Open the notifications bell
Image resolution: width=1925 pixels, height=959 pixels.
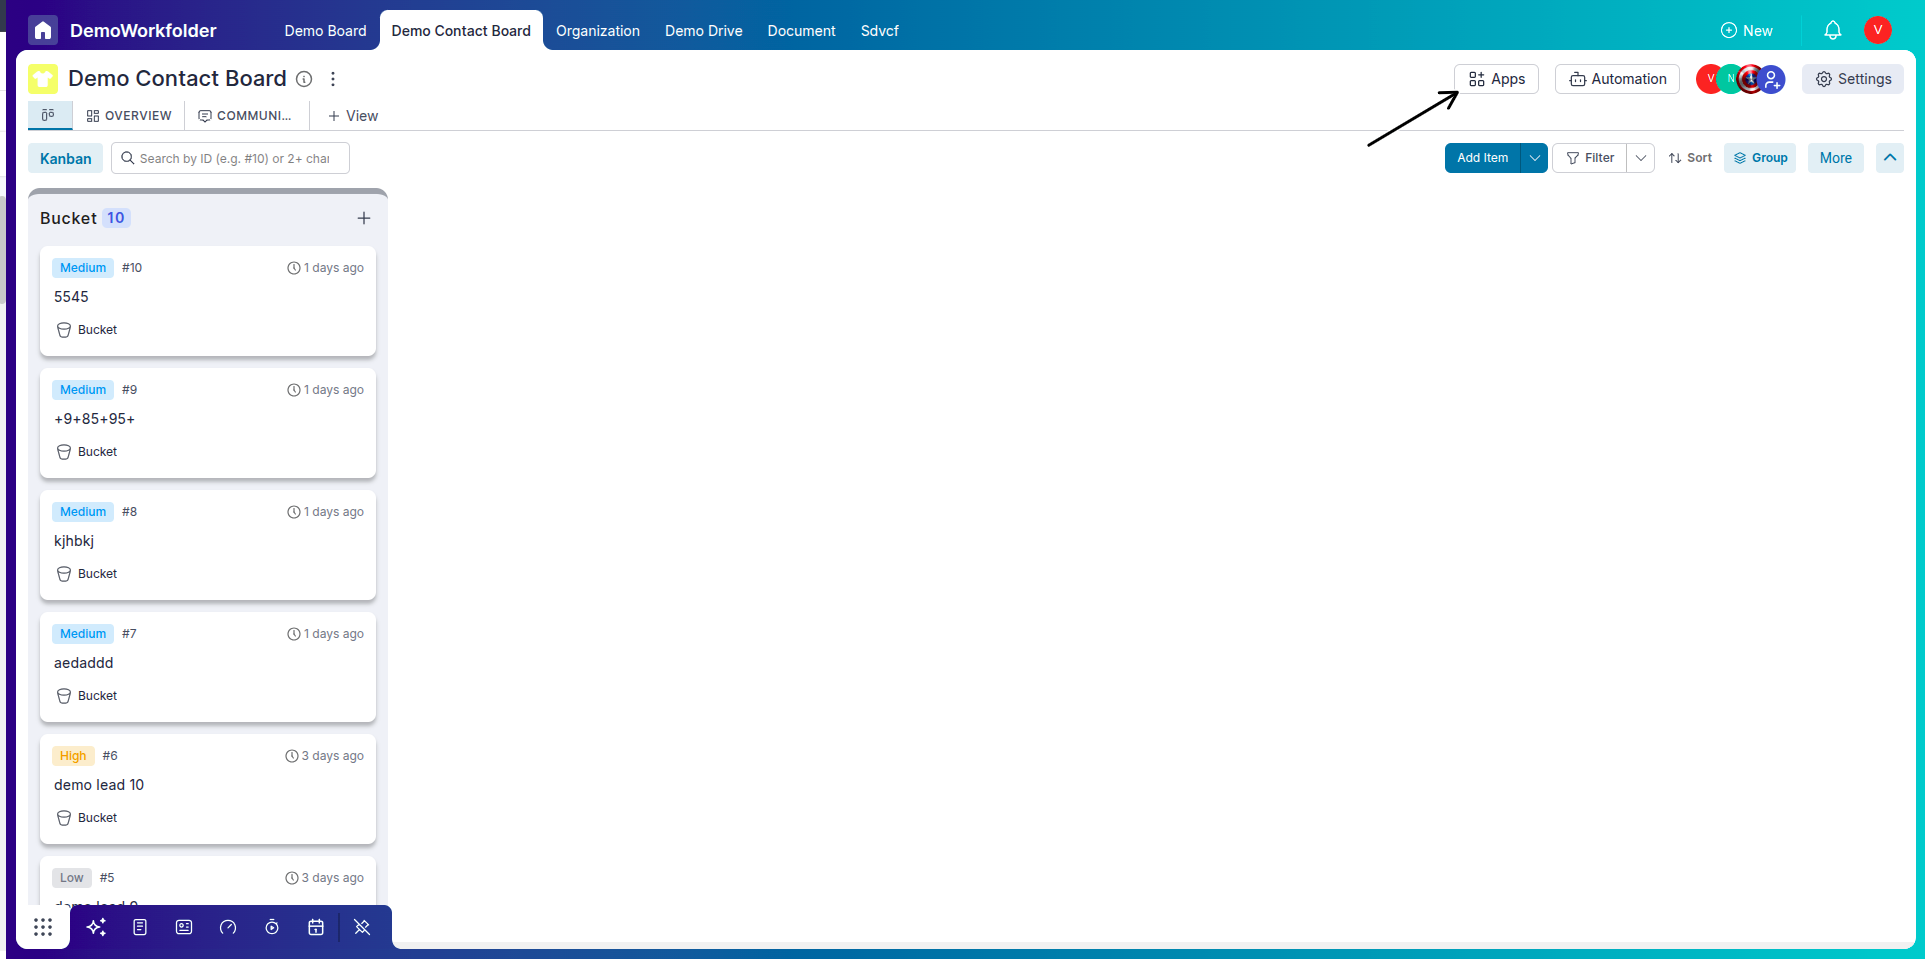[x=1832, y=30]
